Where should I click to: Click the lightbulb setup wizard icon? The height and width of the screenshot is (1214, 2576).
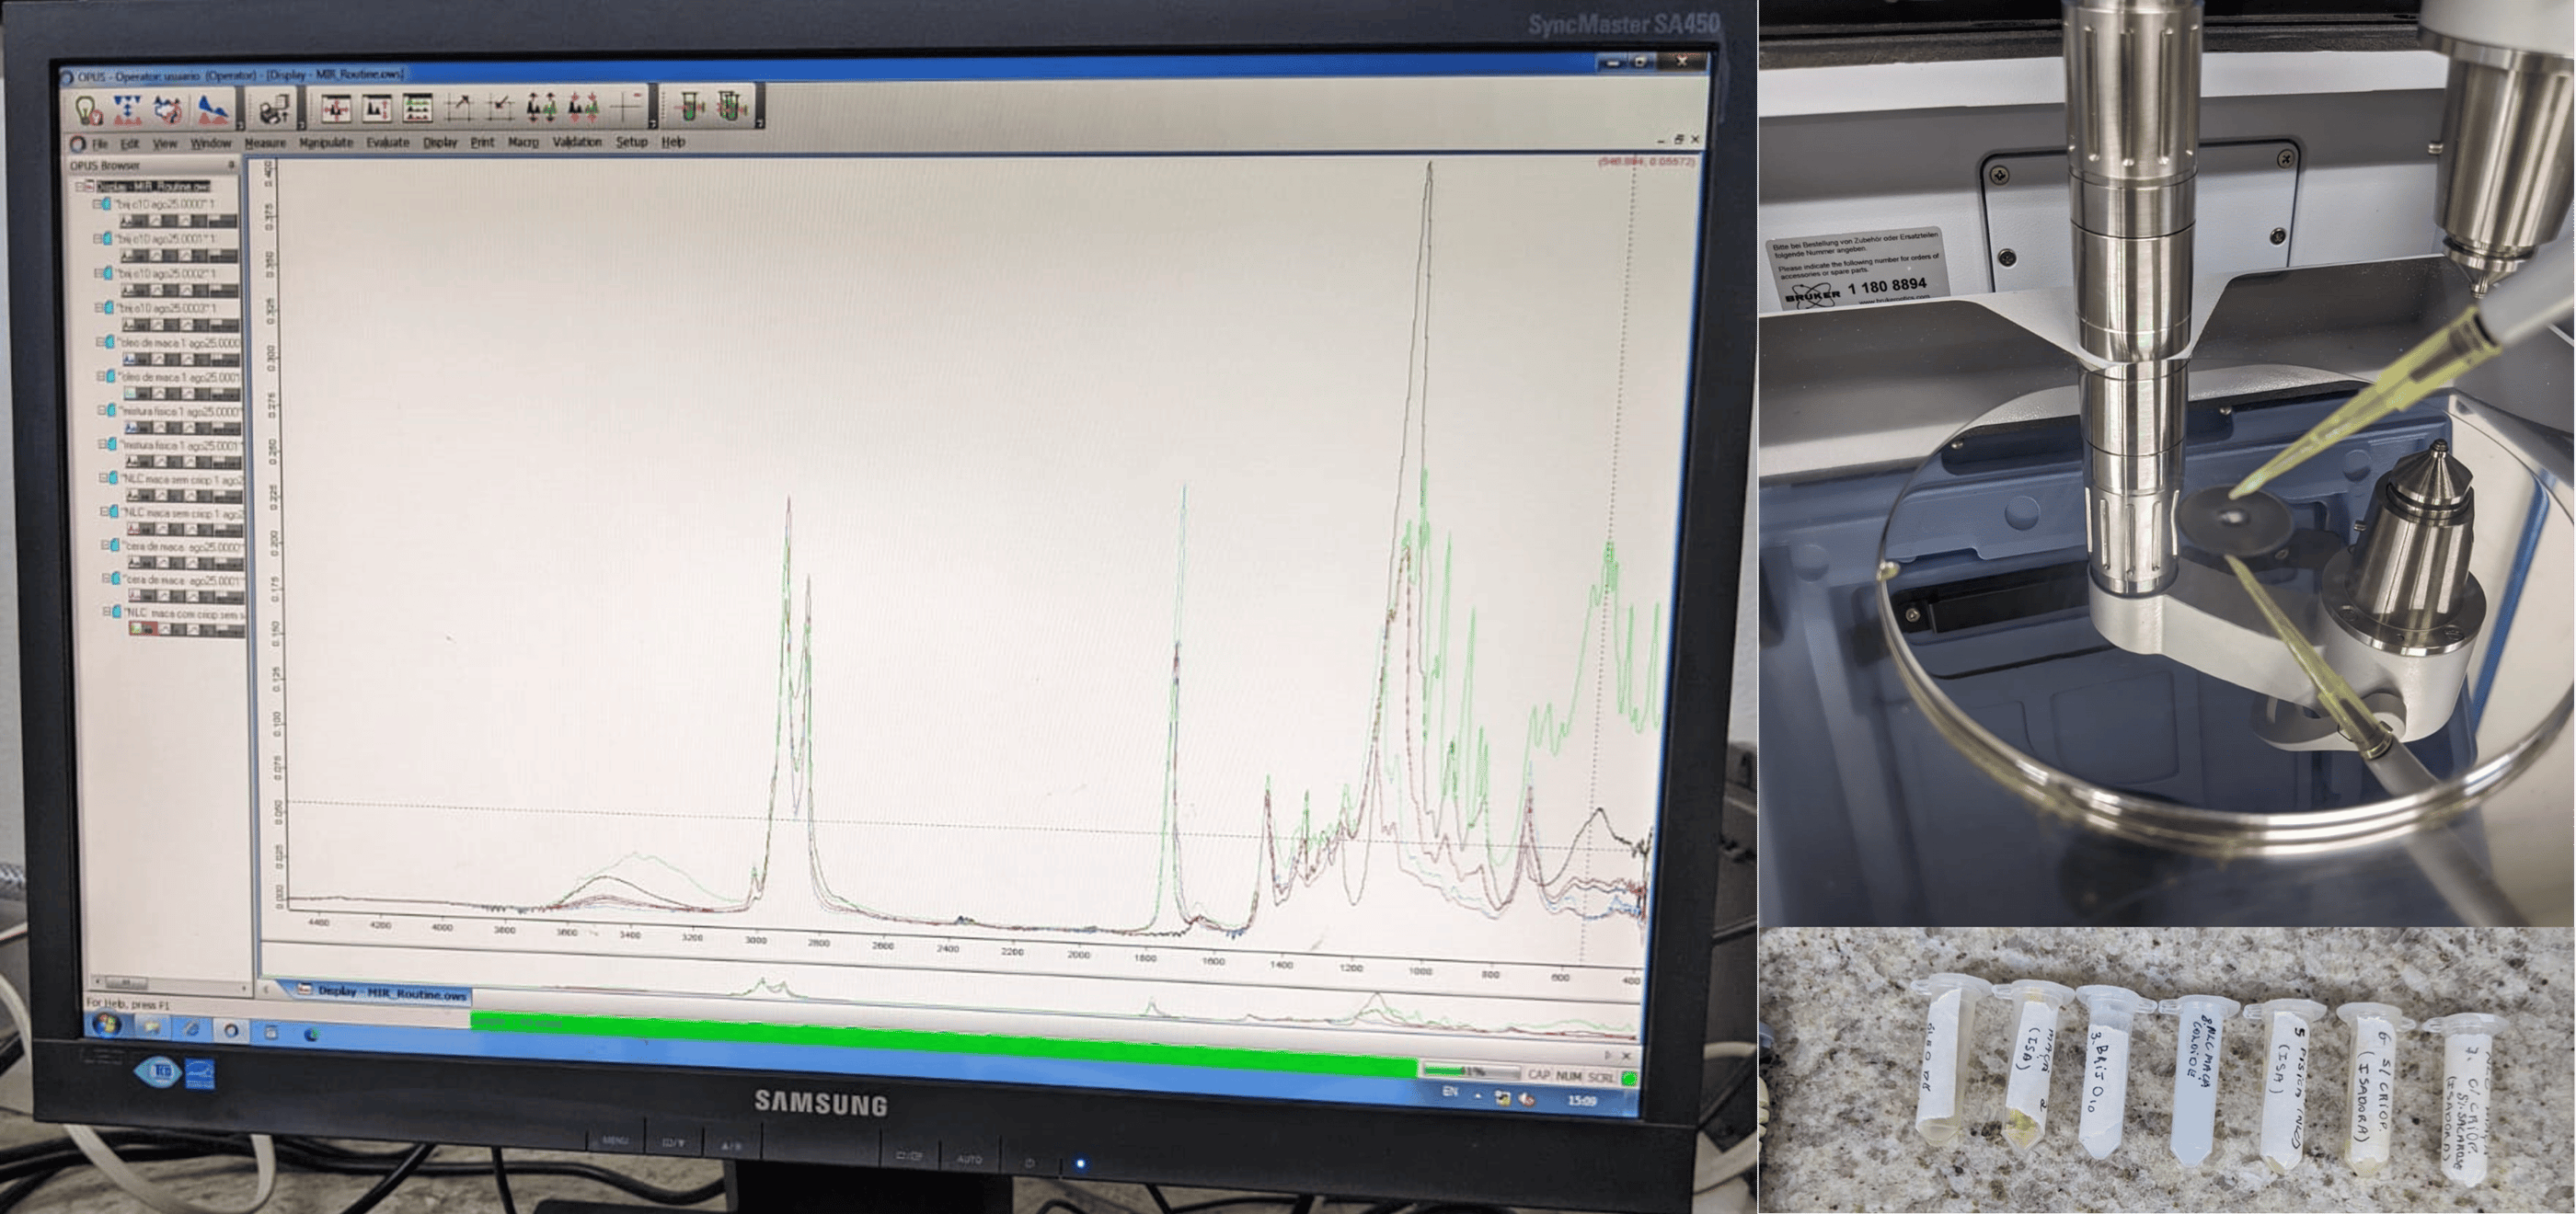(x=88, y=109)
